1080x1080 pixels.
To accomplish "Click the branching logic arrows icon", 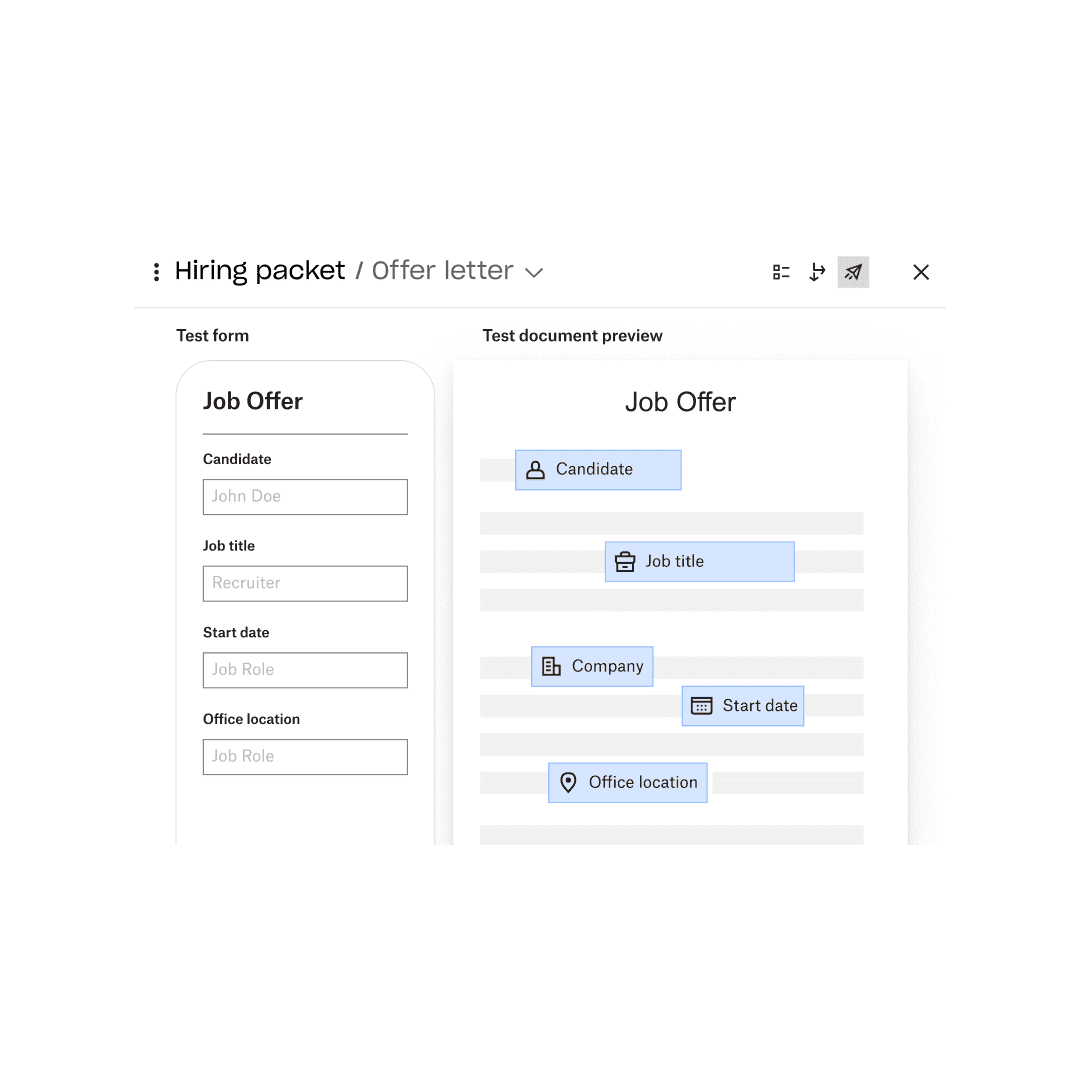I will (x=817, y=272).
